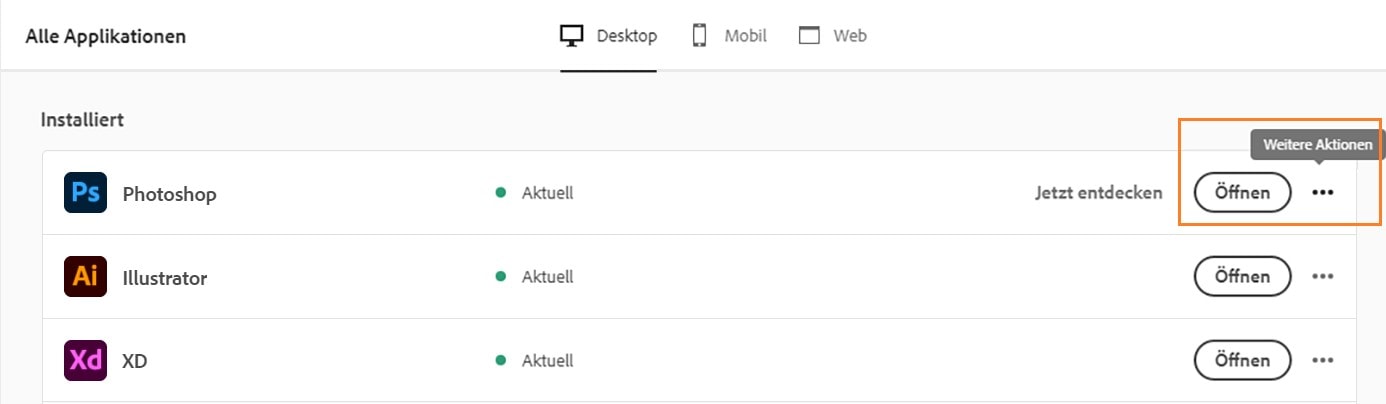Open more actions for Photoshop
1386x404 pixels.
pyautogui.click(x=1322, y=193)
